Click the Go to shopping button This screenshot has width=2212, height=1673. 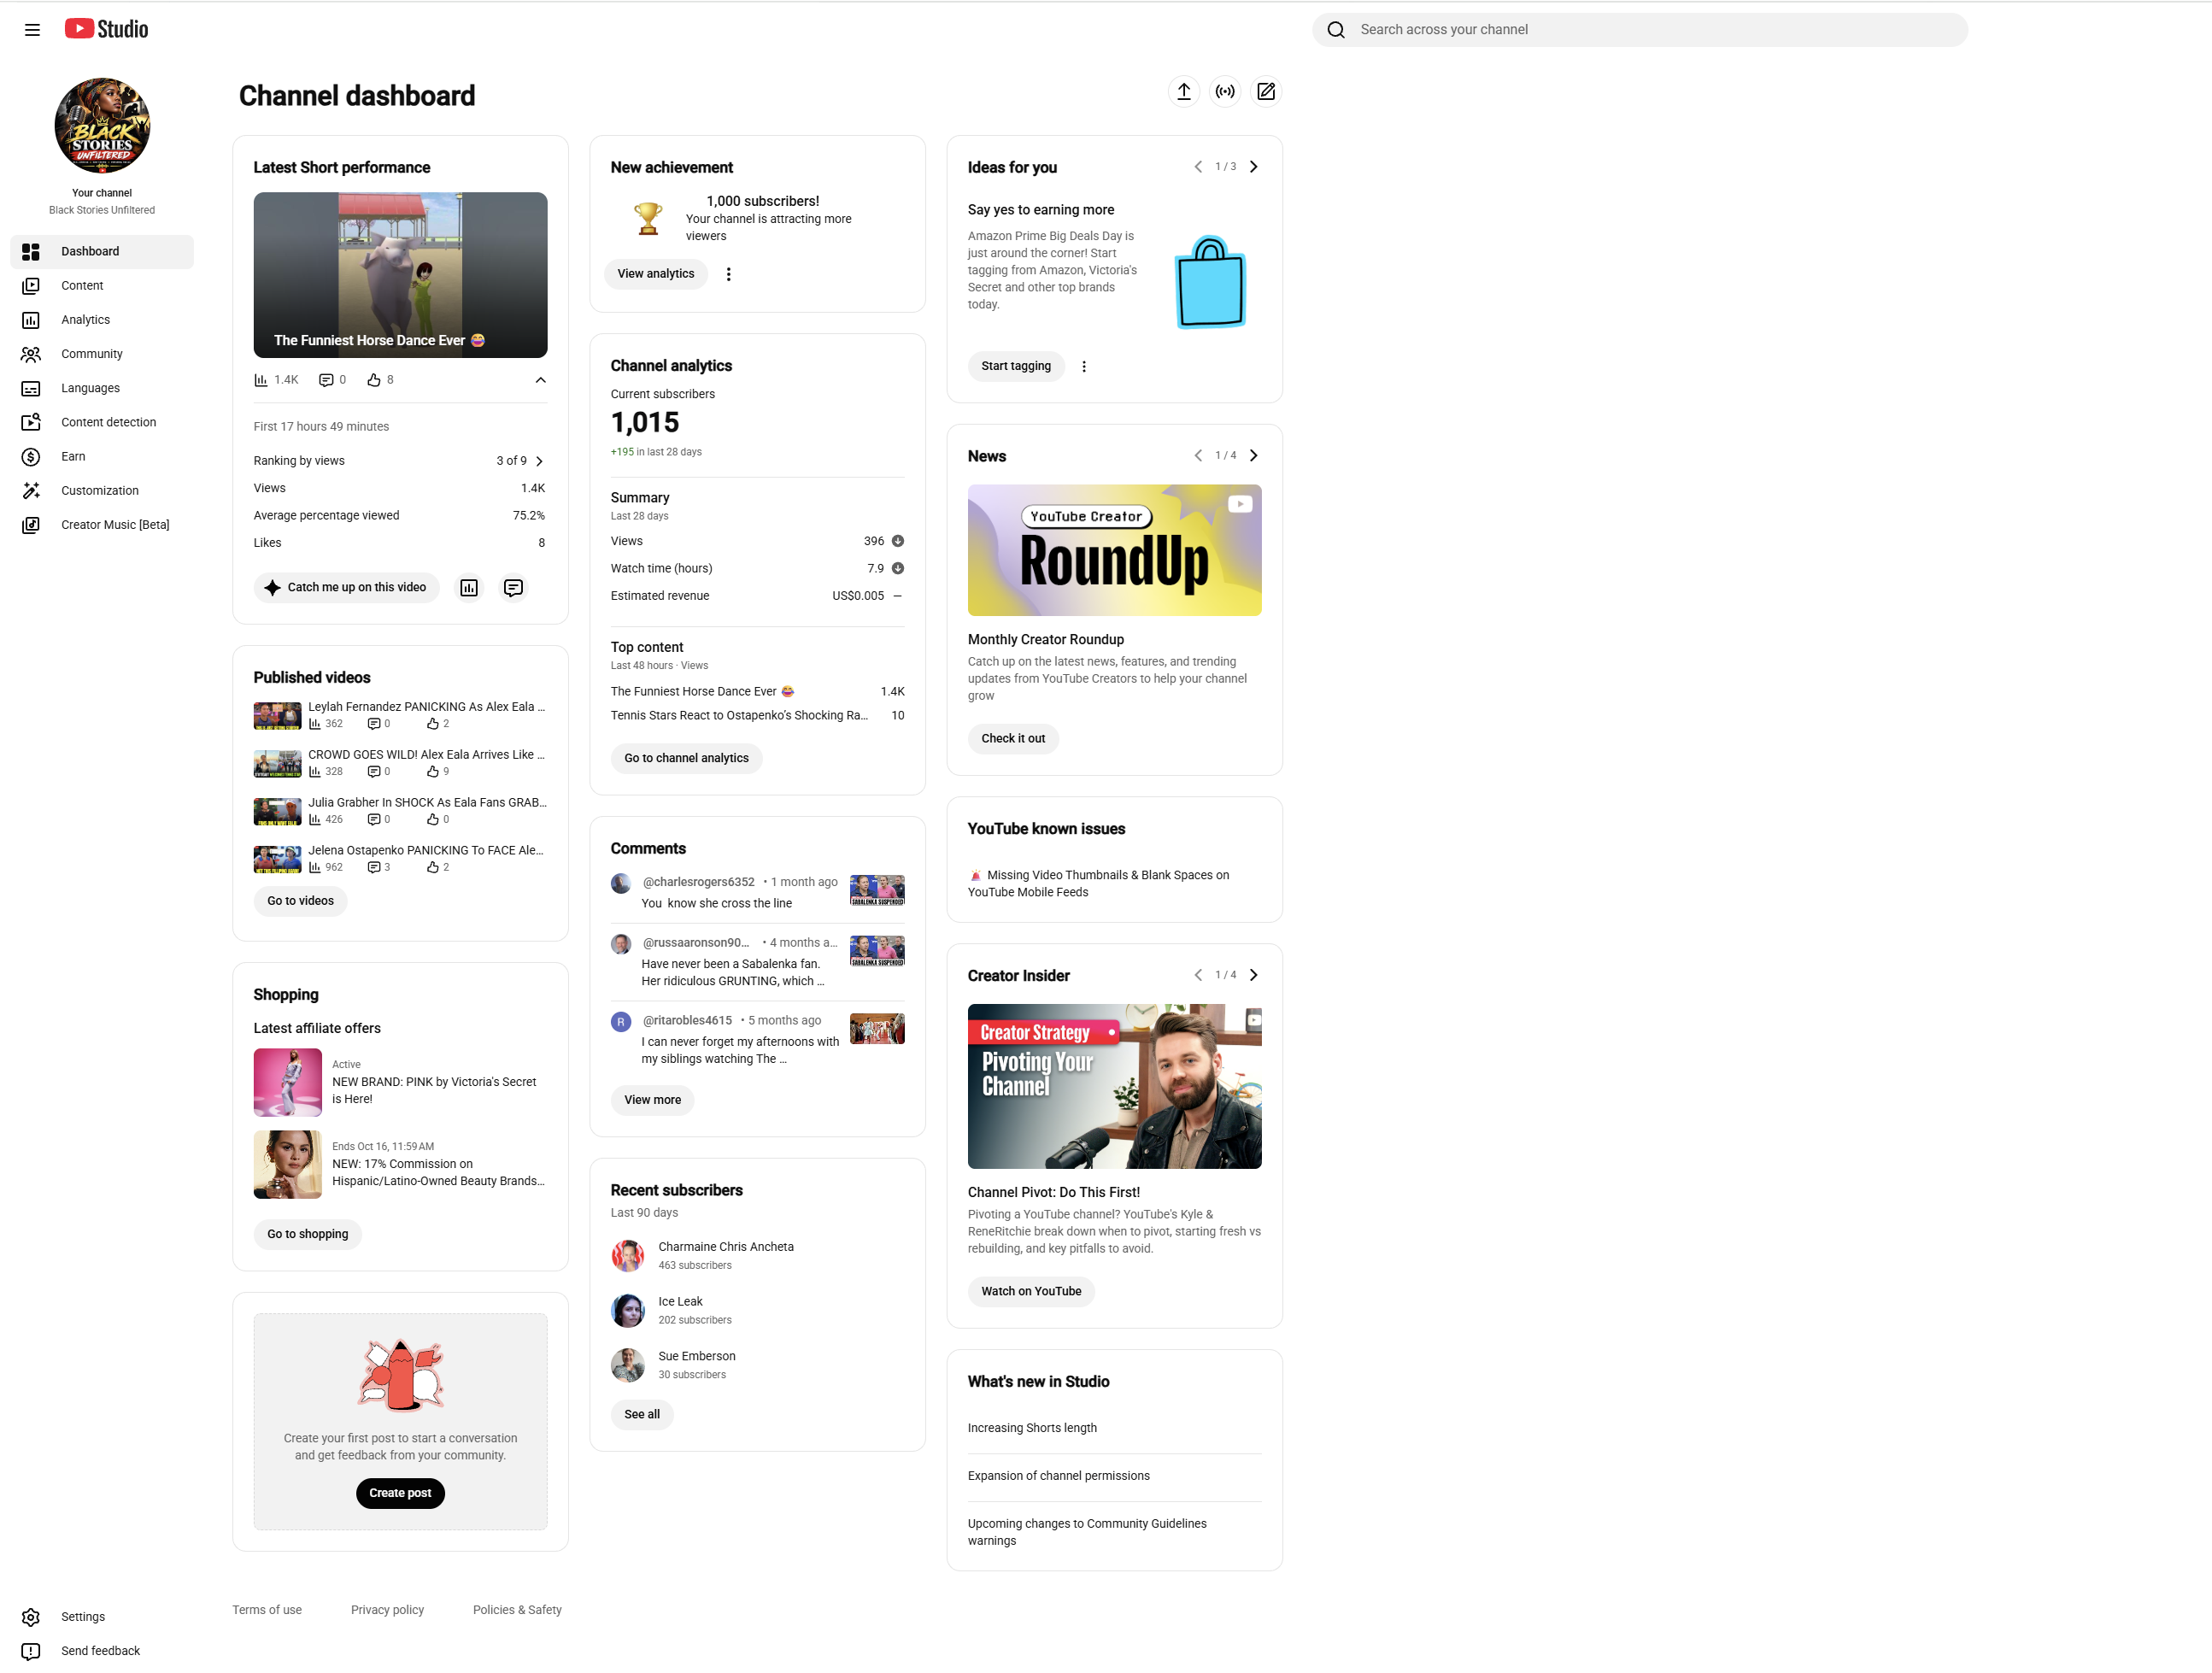click(308, 1235)
